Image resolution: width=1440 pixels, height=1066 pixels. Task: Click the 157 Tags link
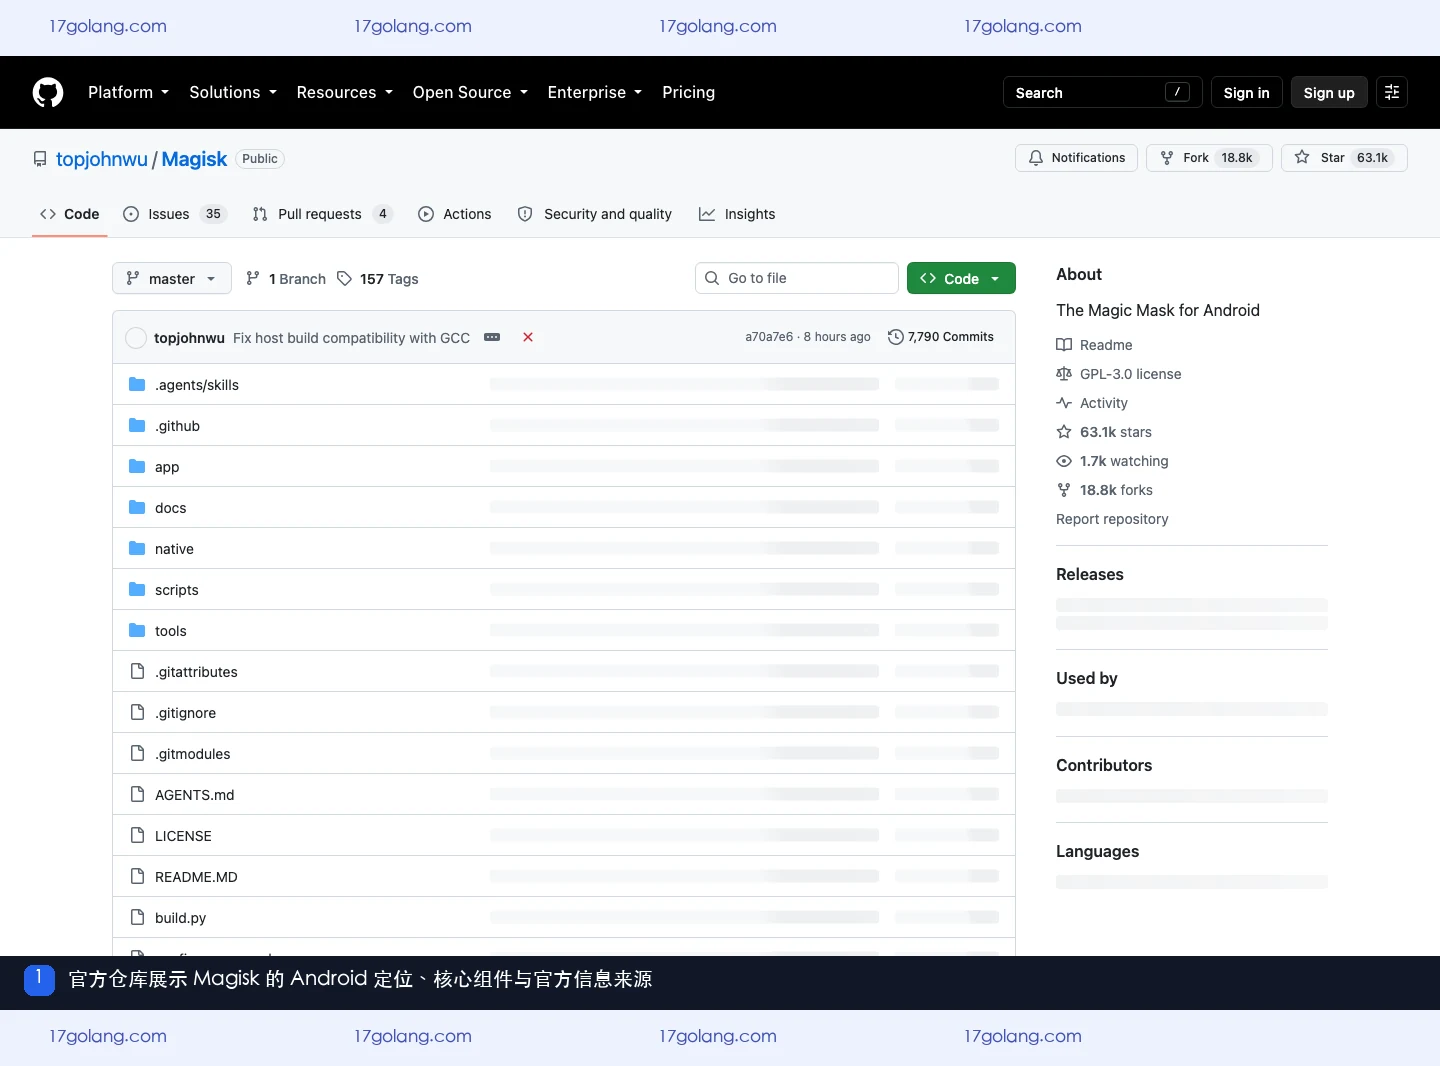[x=378, y=279]
